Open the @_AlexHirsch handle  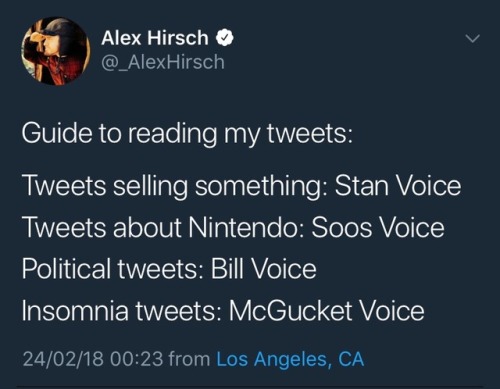163,62
